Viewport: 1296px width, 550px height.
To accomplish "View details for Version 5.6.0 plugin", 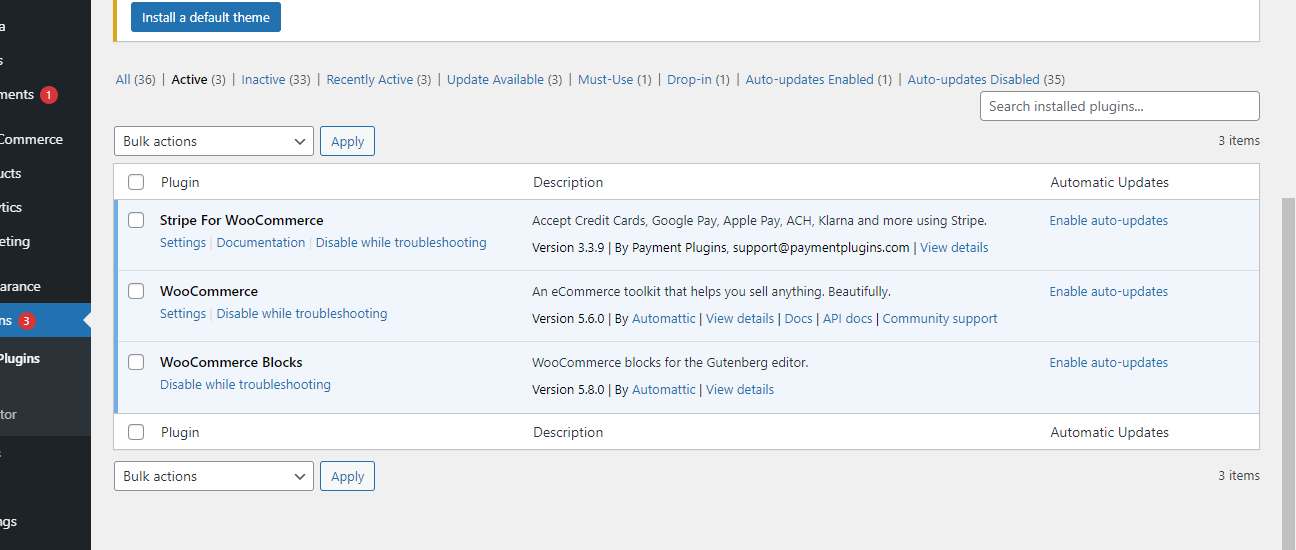I will (x=740, y=318).
